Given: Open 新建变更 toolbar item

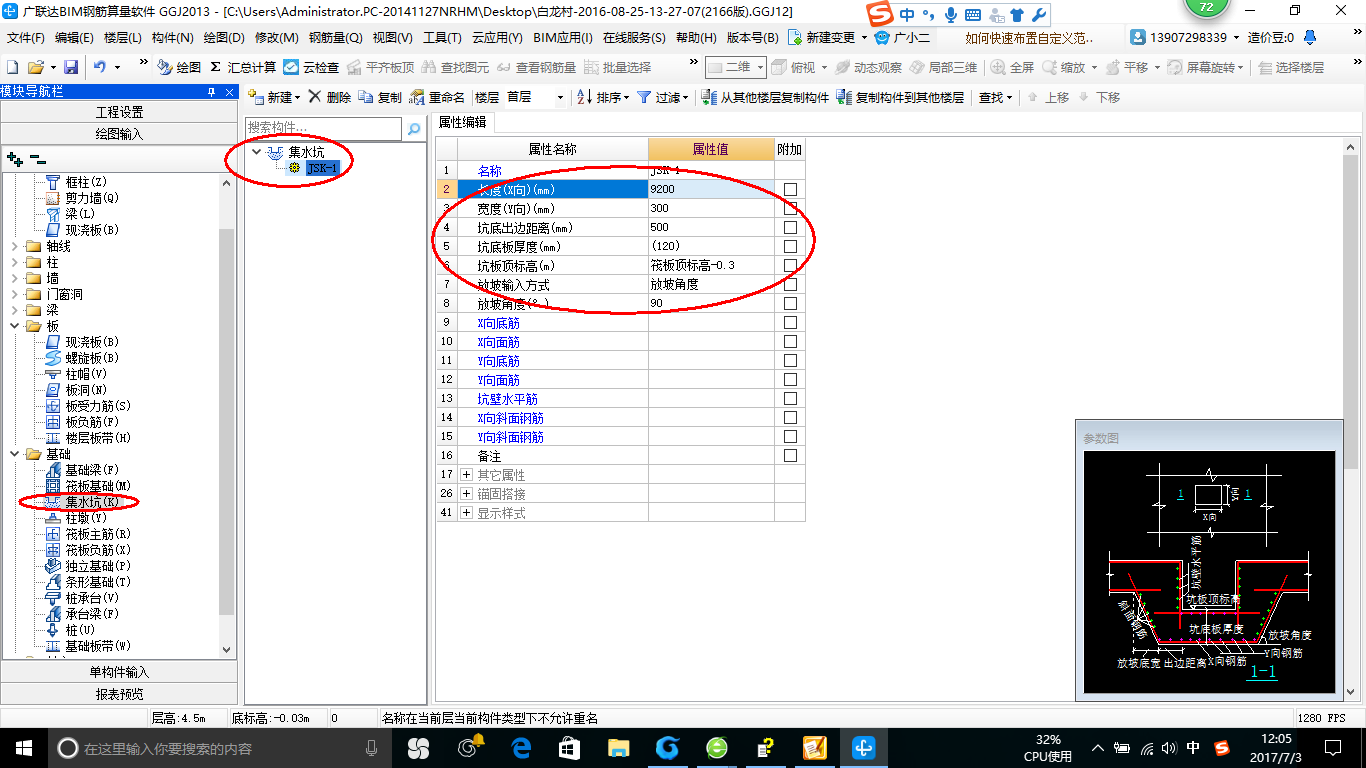Looking at the screenshot, I should coord(826,37).
